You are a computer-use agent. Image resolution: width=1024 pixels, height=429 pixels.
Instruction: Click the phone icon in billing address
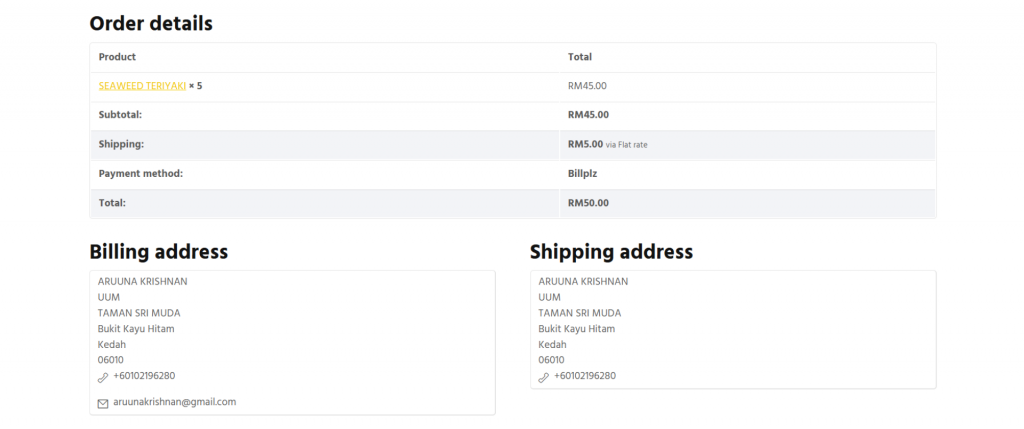103,377
